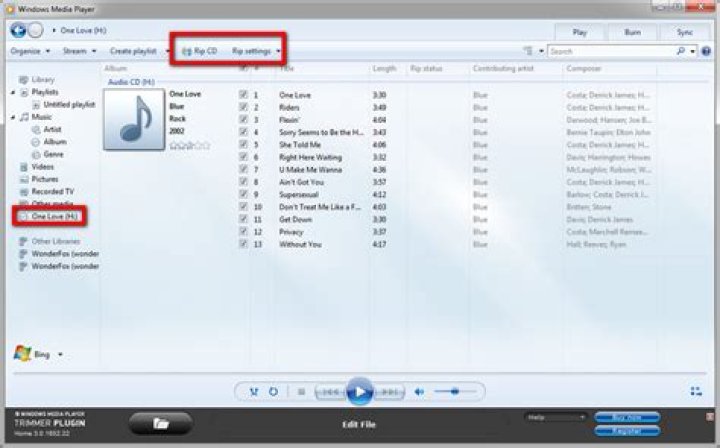Uncheck track 5 She Told Me

[243, 144]
